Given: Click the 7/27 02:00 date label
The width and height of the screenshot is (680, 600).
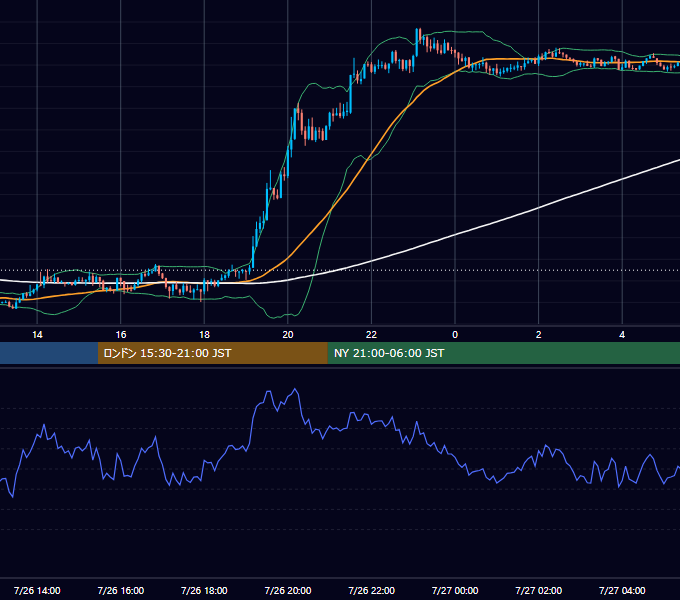Looking at the screenshot, I should coord(539,590).
